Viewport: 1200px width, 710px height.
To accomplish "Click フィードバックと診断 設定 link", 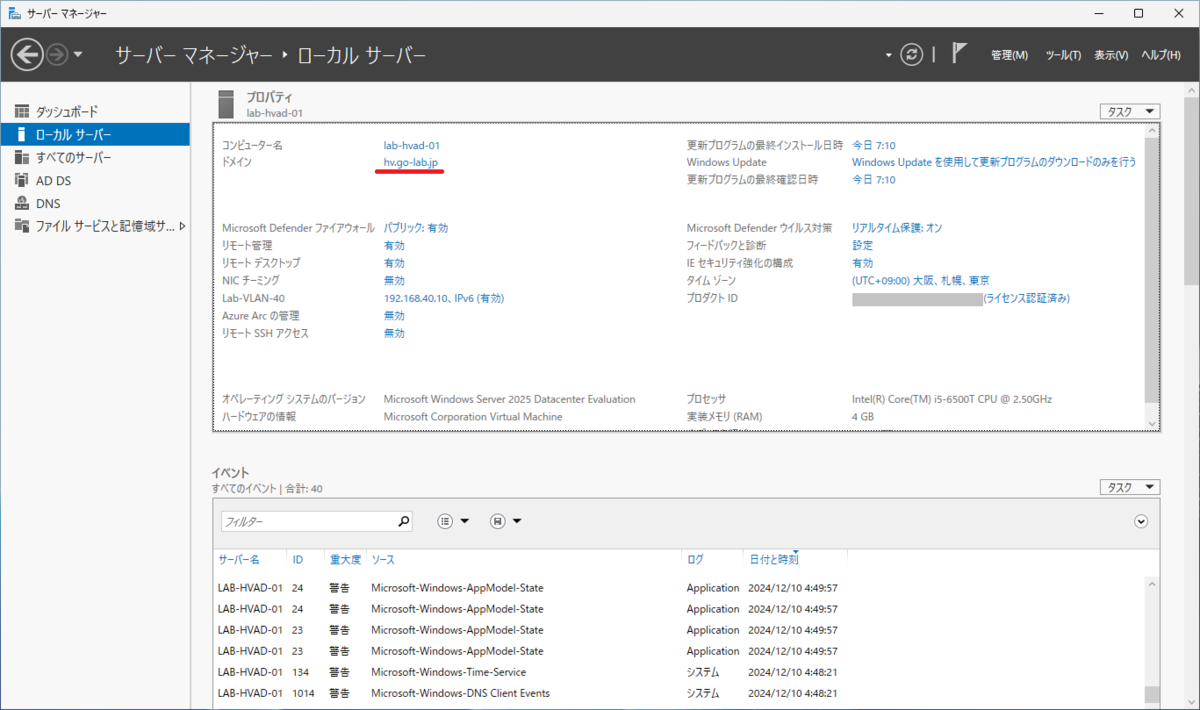I will [x=862, y=245].
